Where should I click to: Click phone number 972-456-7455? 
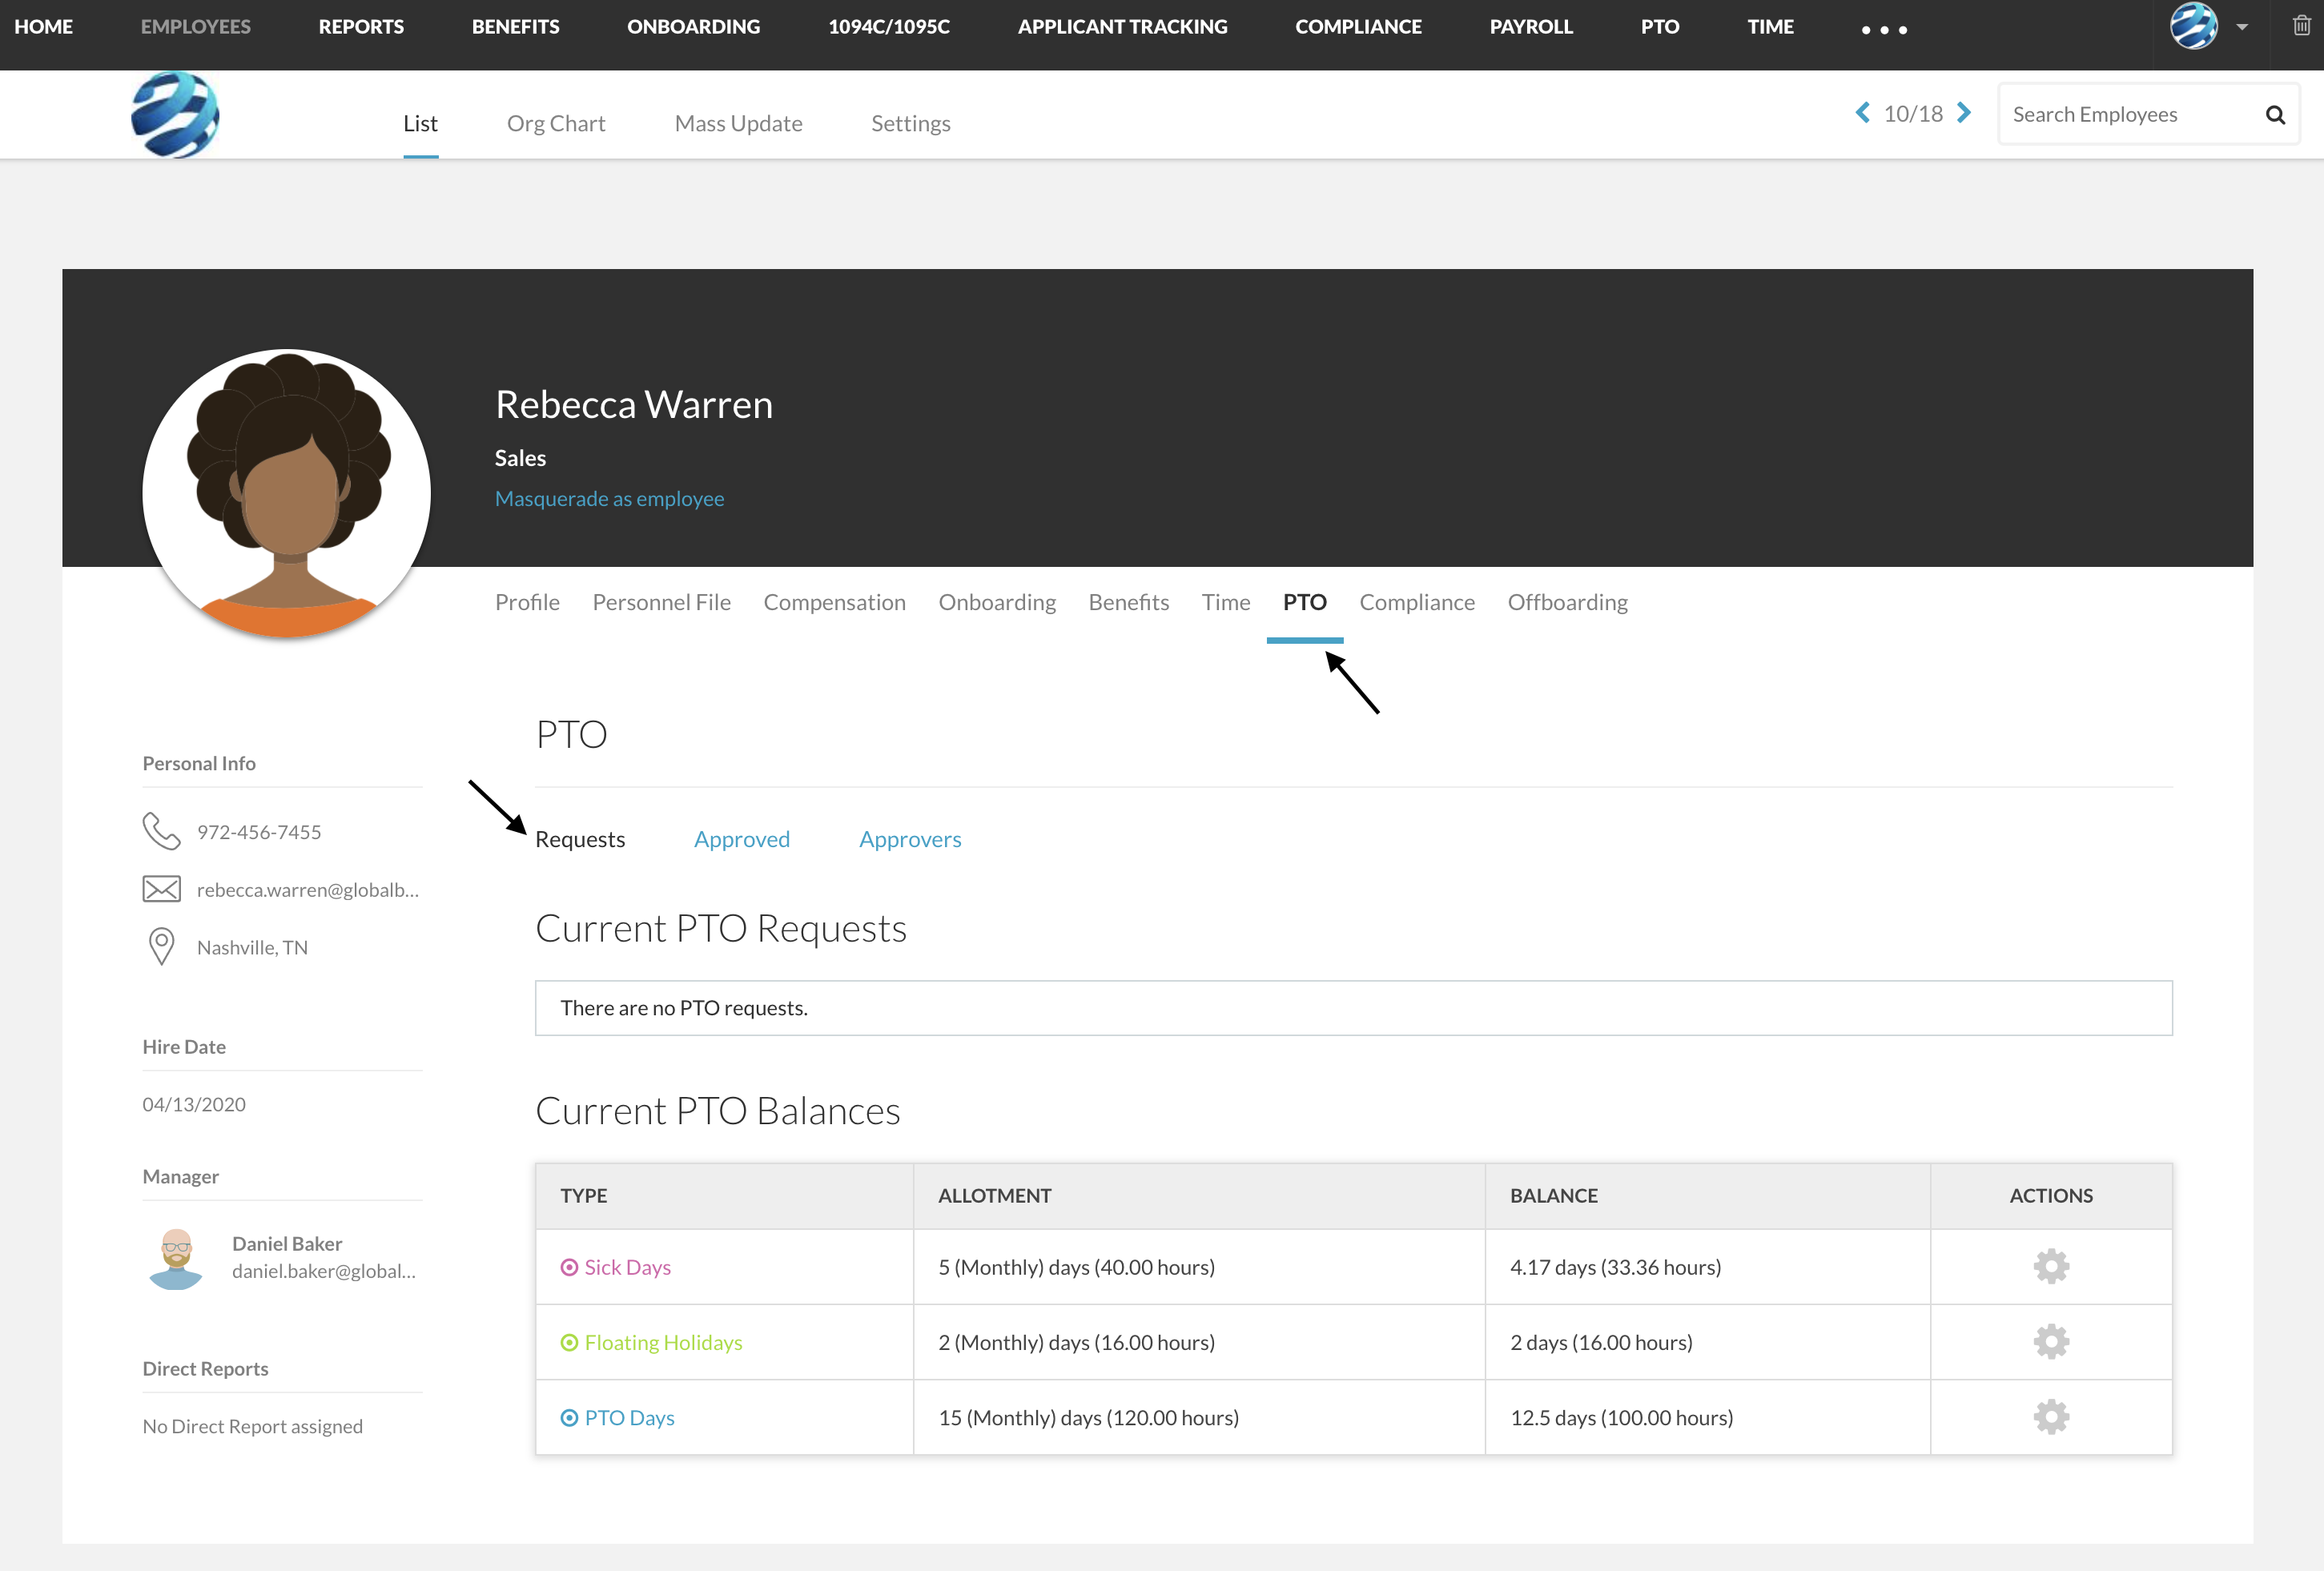[x=259, y=832]
